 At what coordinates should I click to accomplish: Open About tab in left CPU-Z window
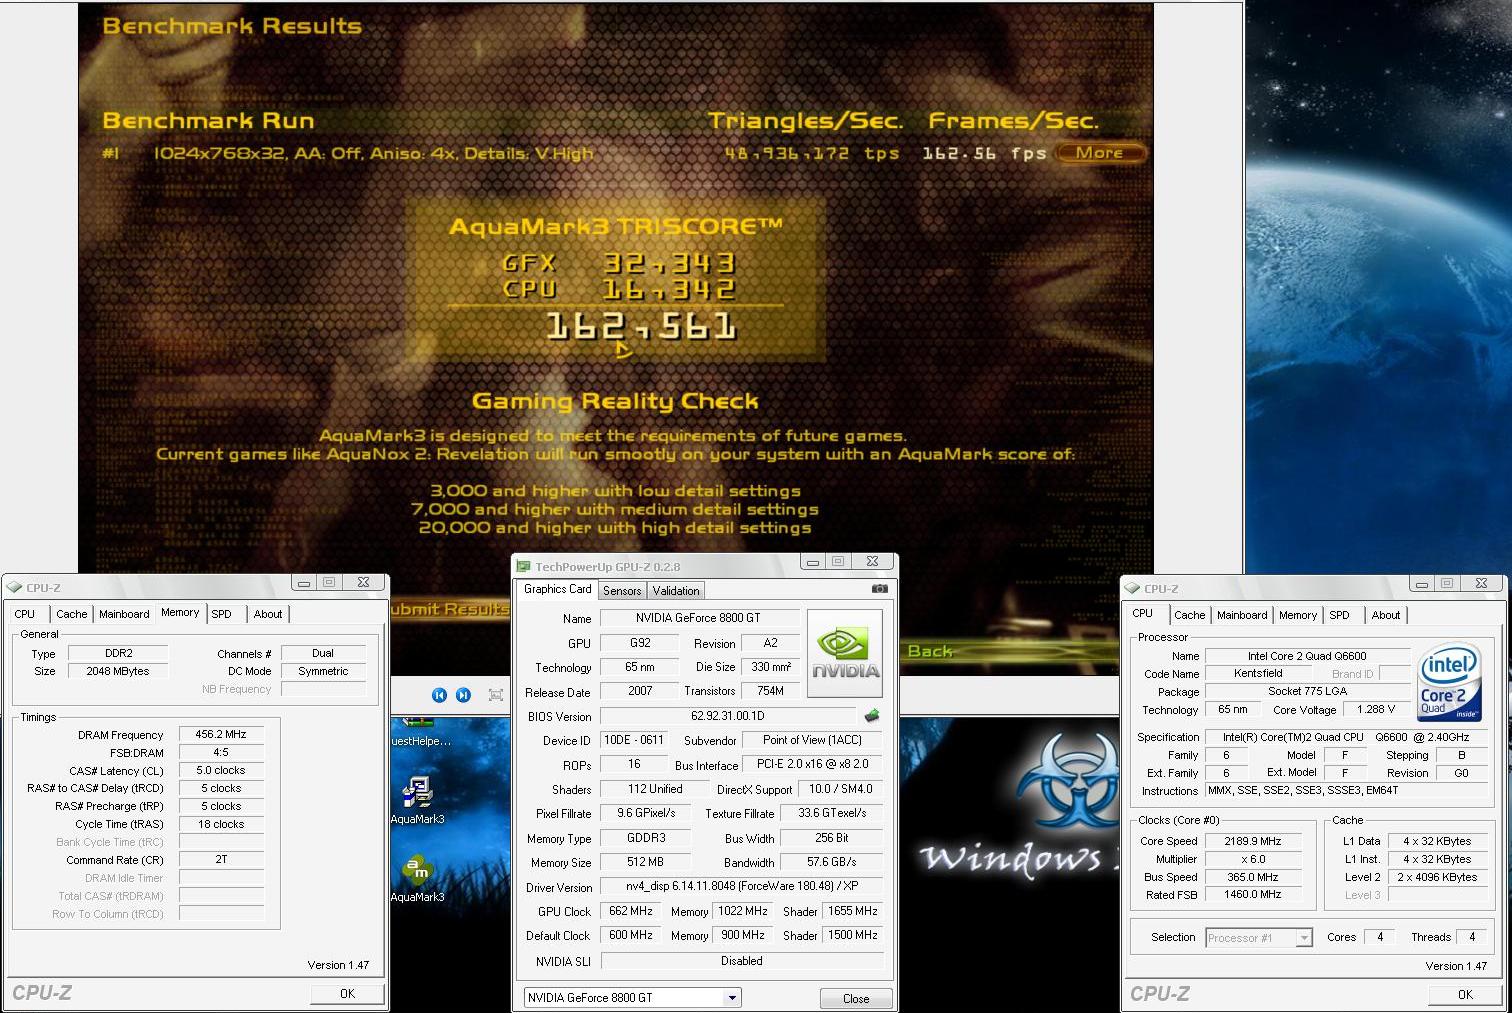coord(268,614)
